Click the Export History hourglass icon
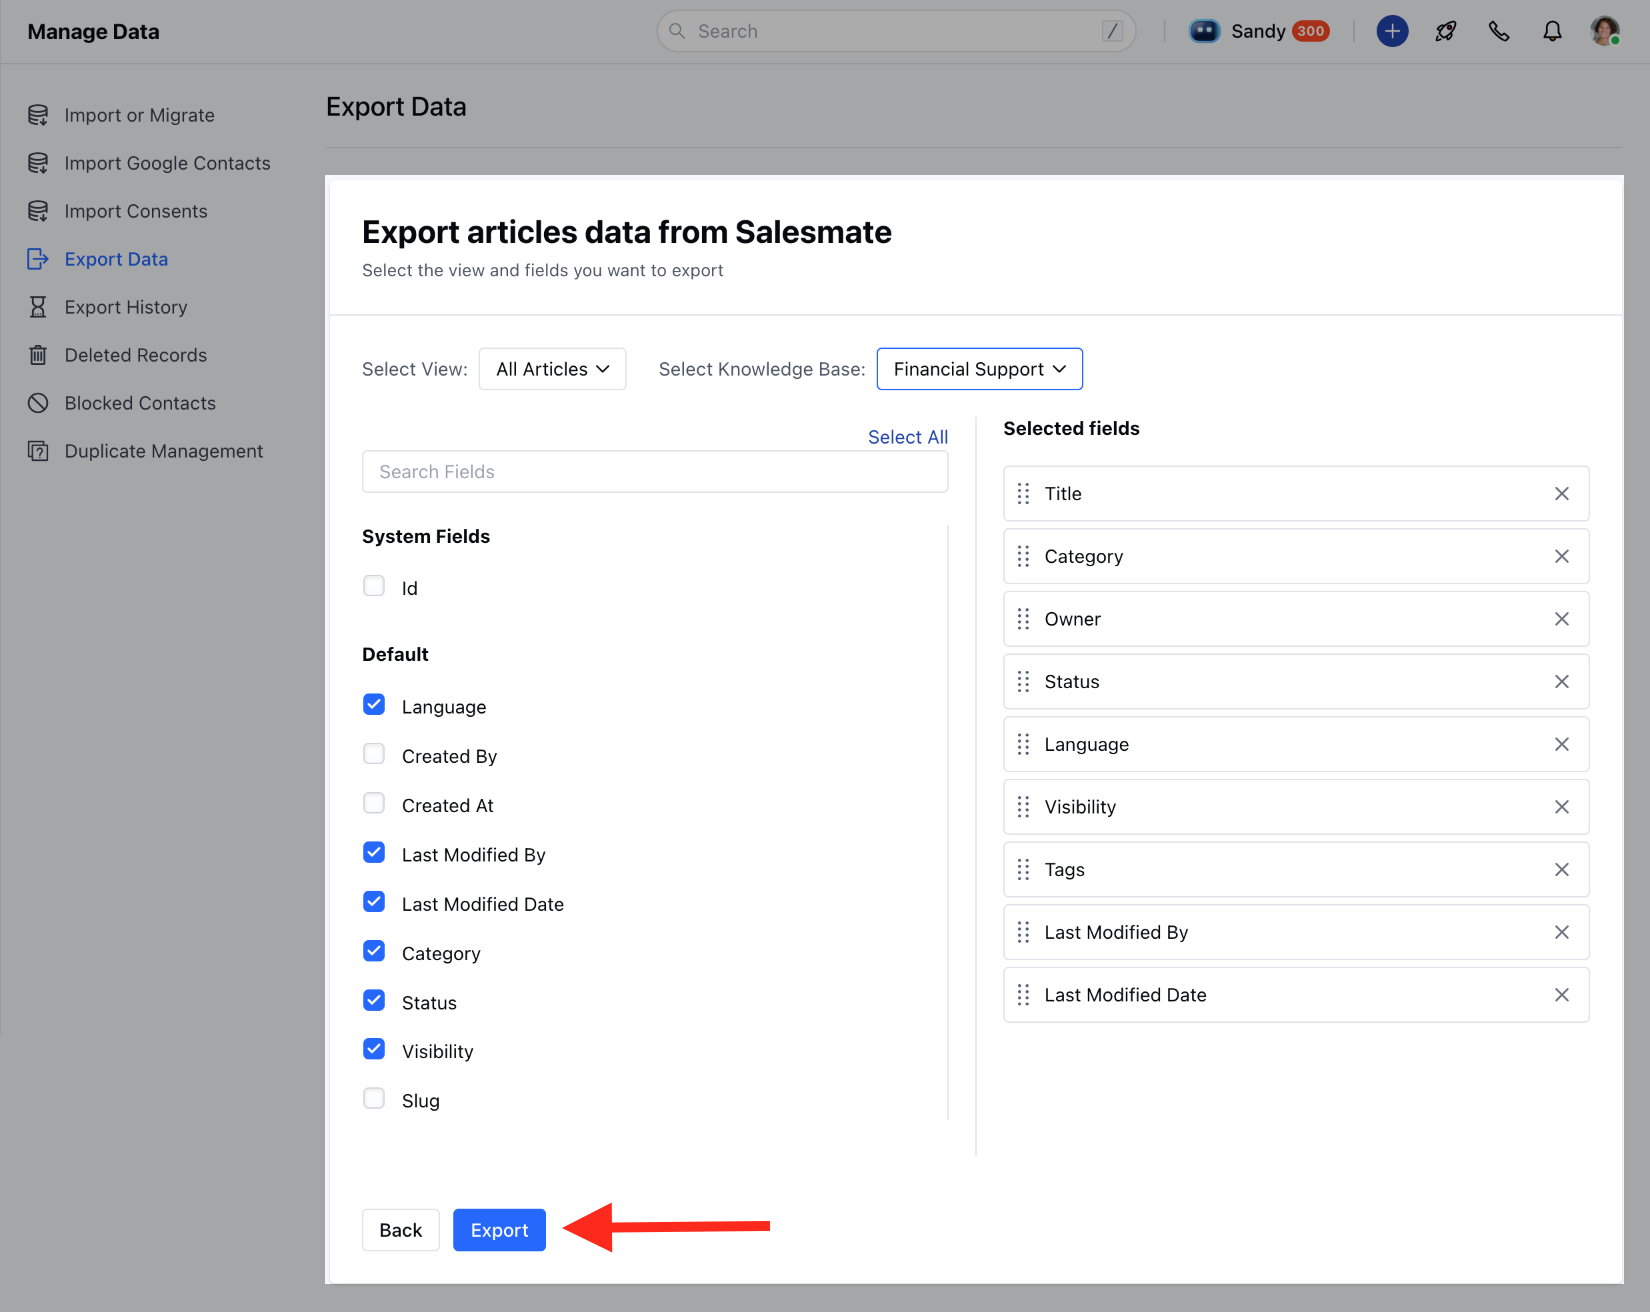1650x1312 pixels. coord(38,307)
